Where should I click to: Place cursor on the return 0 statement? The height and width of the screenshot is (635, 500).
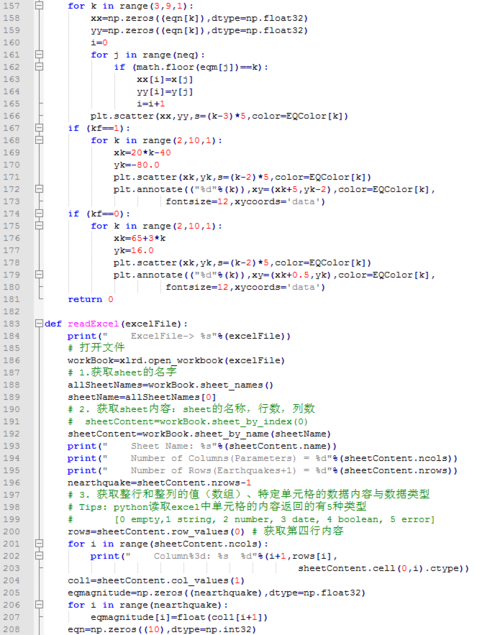[x=91, y=299]
